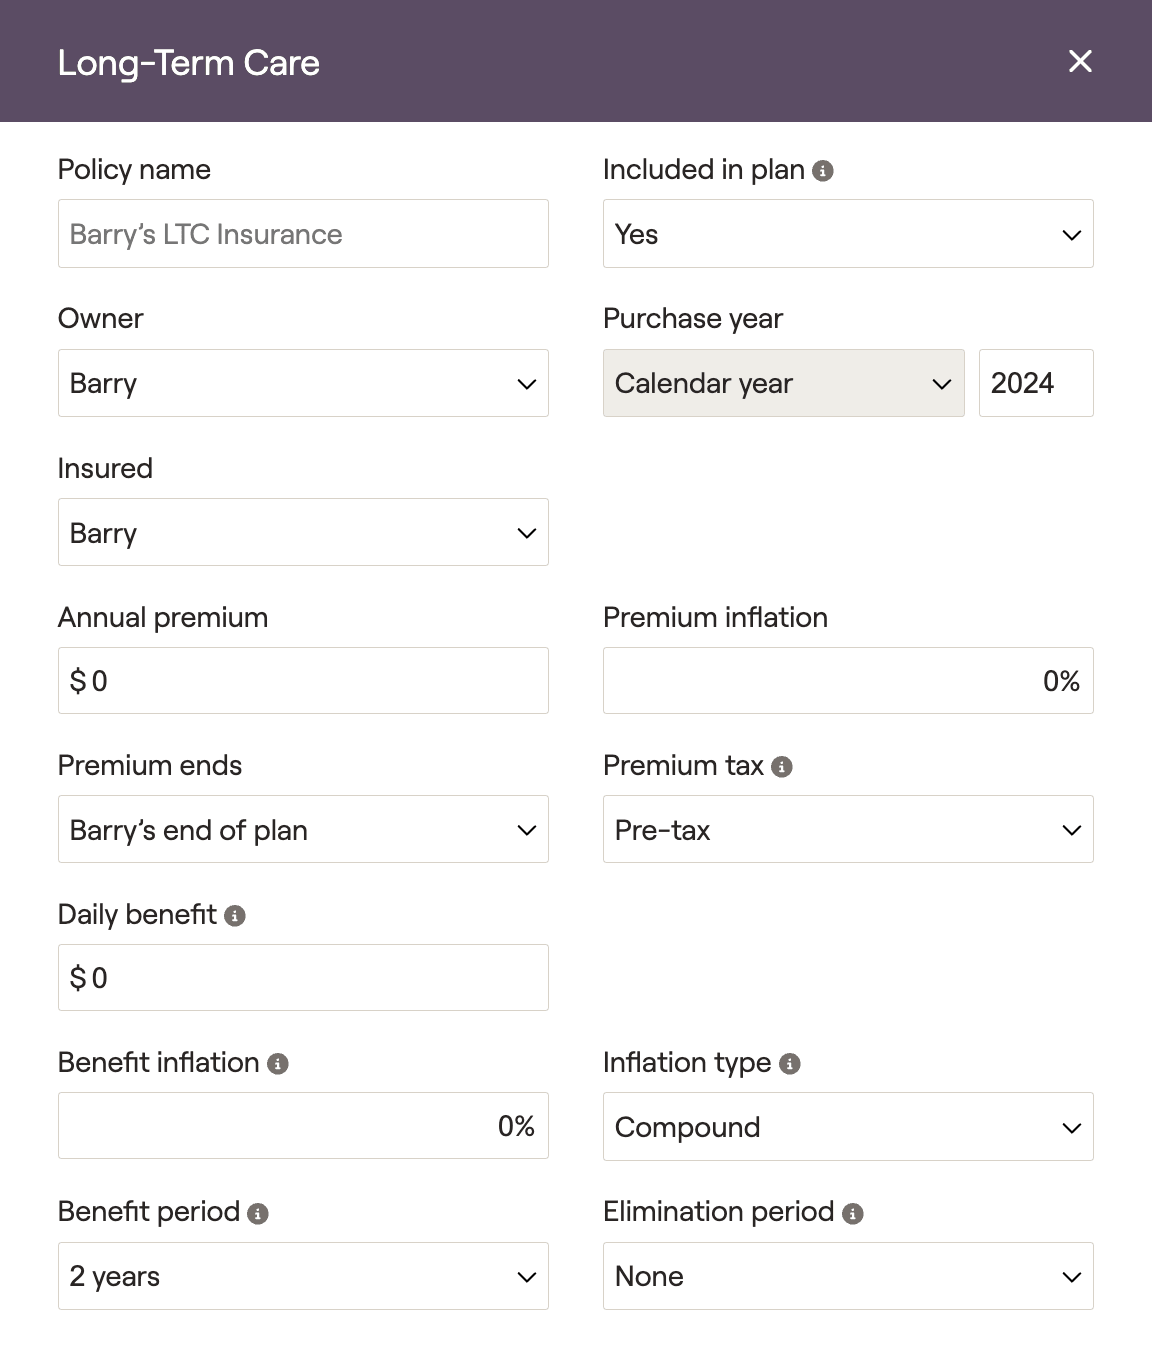This screenshot has height=1354, width=1152.
Task: Click the Included in plan info icon
Action: (x=823, y=171)
